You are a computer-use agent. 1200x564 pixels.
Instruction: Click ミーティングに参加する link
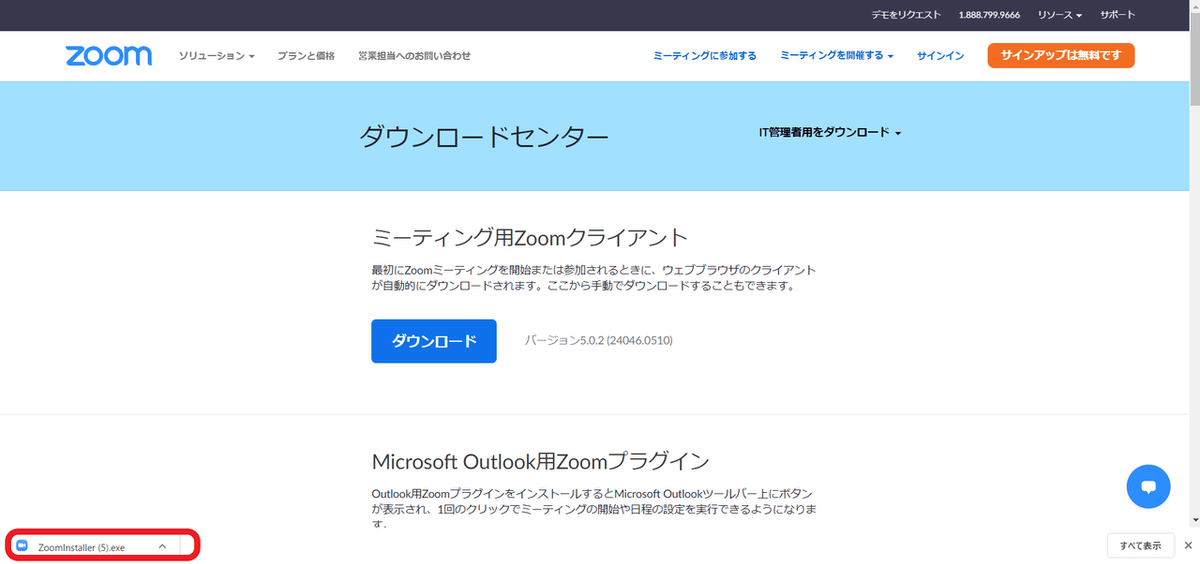coord(704,56)
